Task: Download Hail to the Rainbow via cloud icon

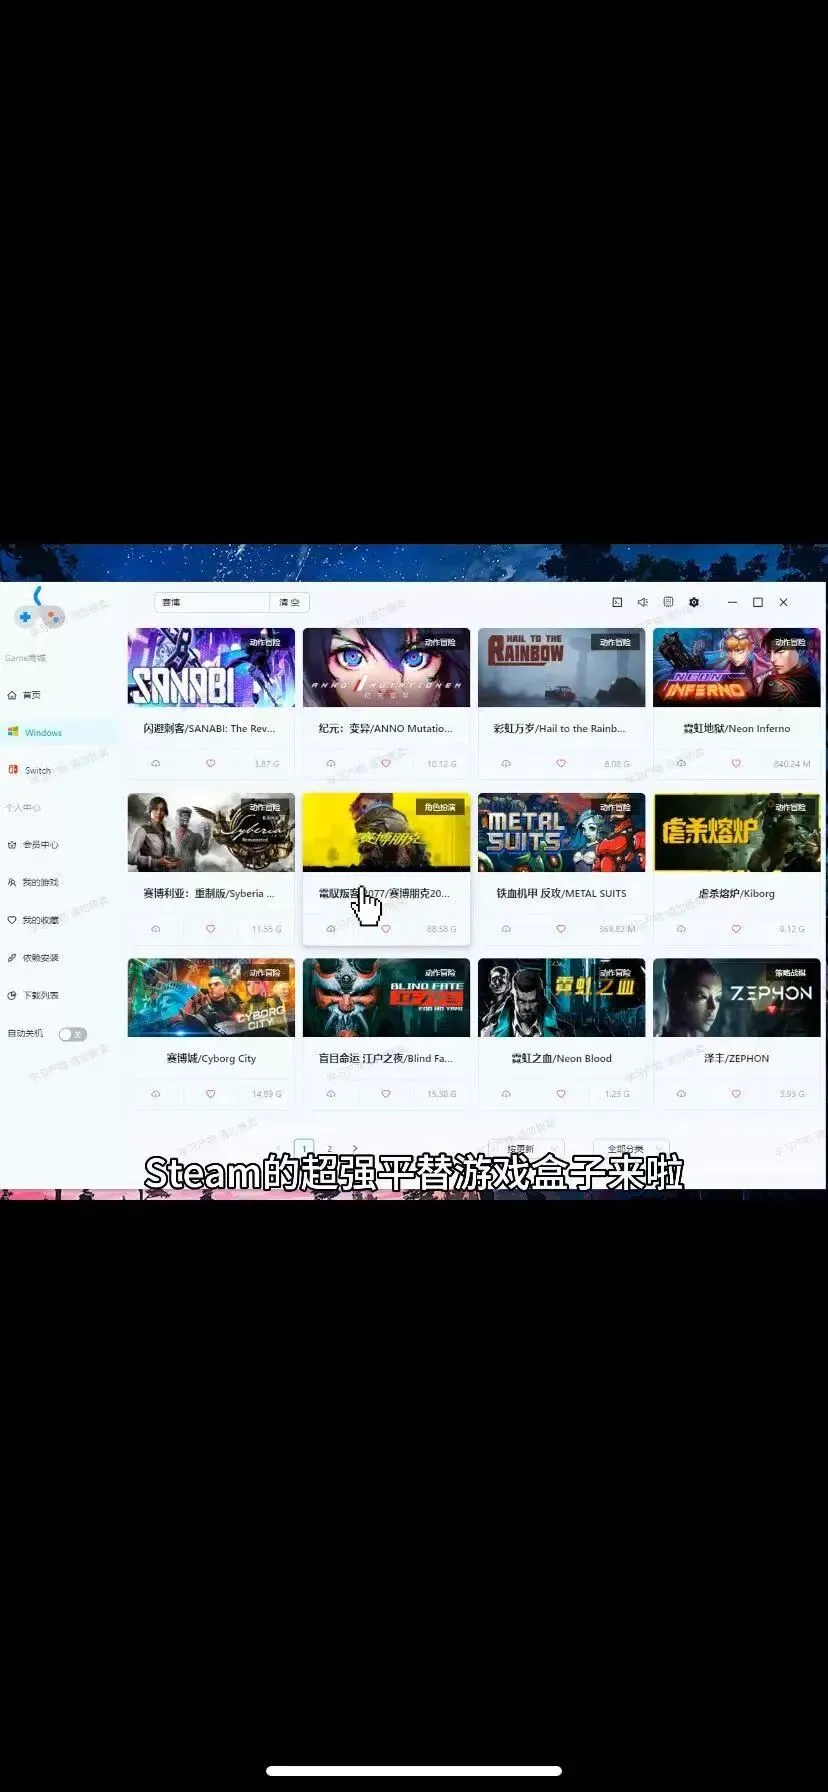Action: (x=506, y=763)
